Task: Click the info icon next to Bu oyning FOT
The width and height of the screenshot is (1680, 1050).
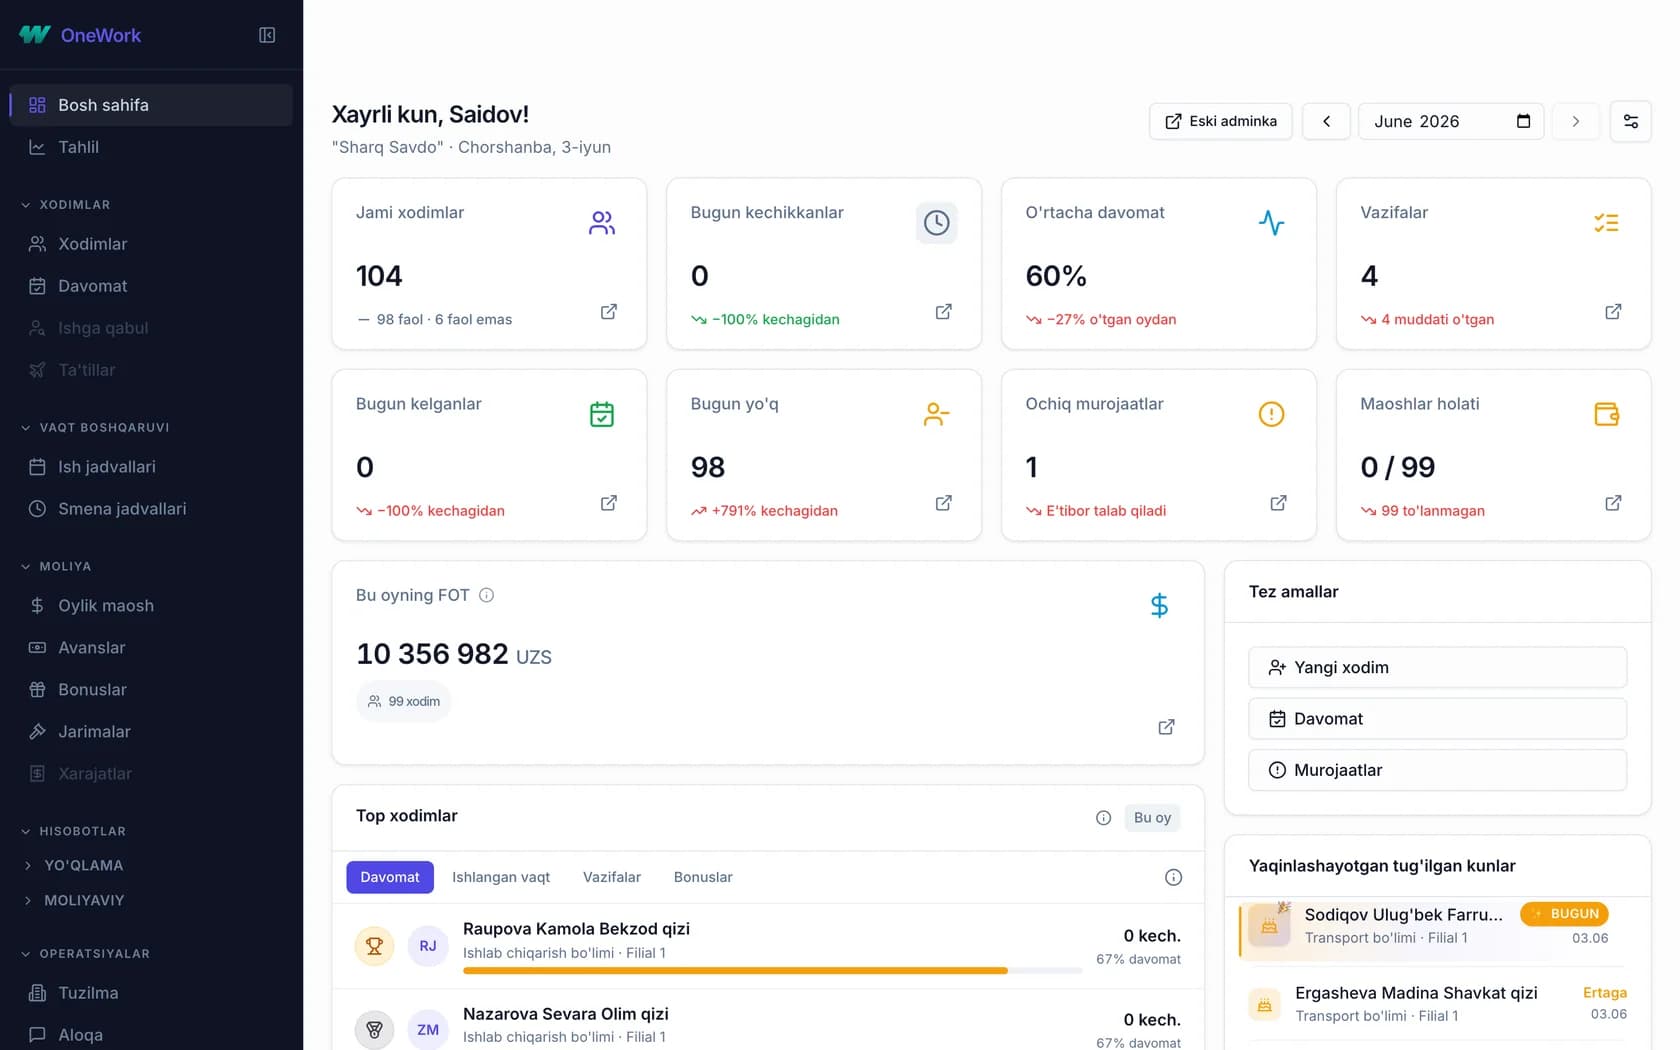Action: [486, 595]
